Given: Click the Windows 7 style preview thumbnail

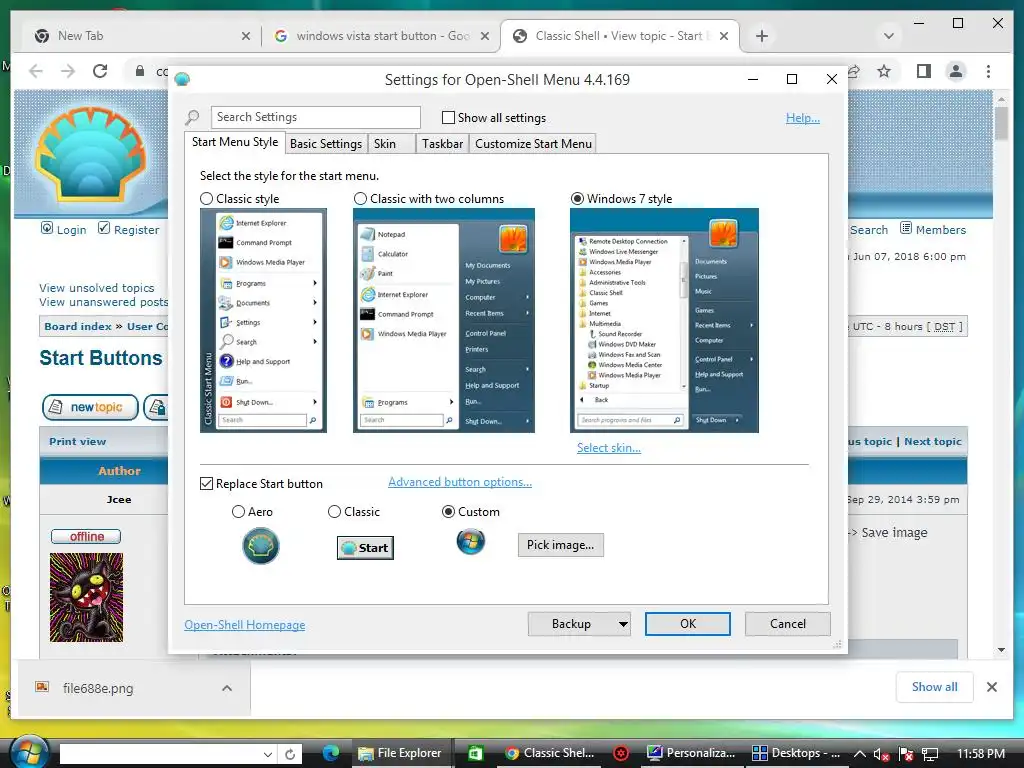Looking at the screenshot, I should pos(664,320).
